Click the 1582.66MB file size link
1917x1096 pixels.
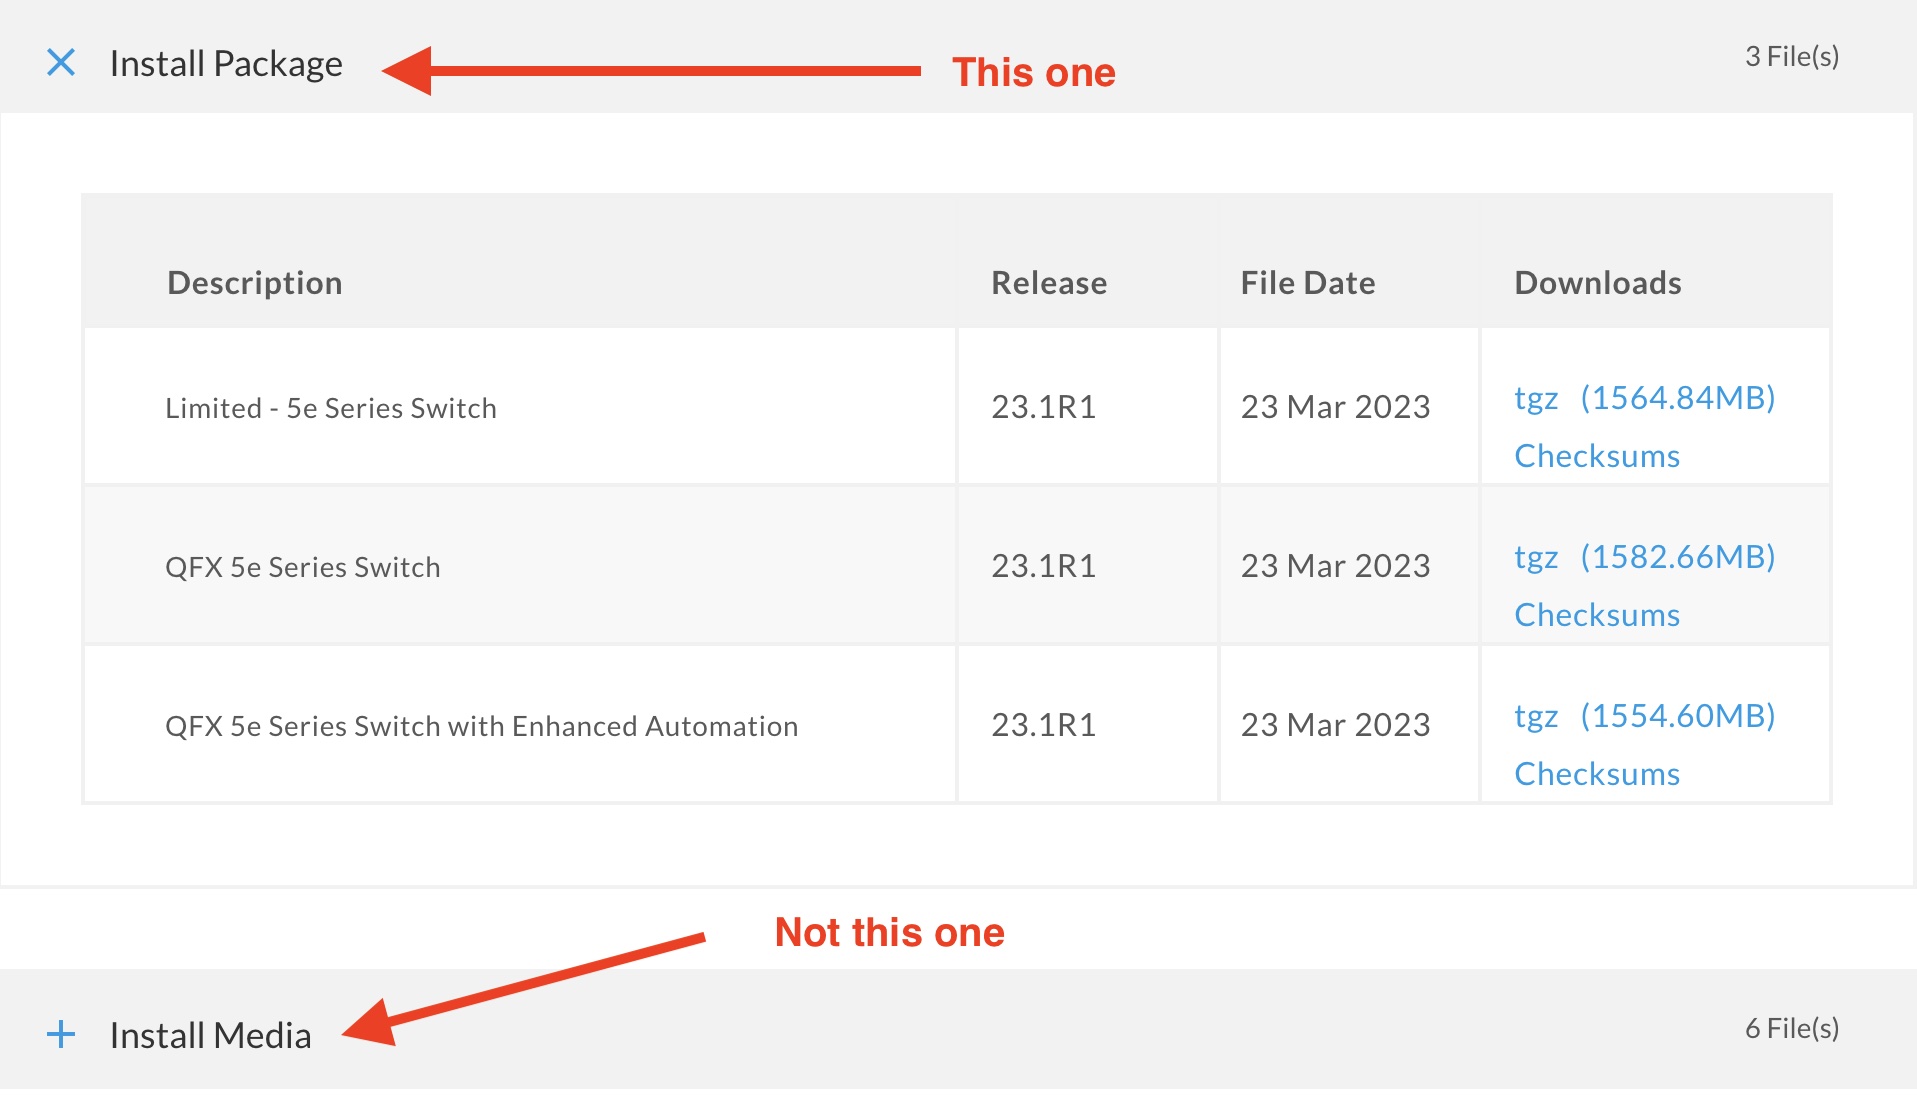click(x=1677, y=557)
